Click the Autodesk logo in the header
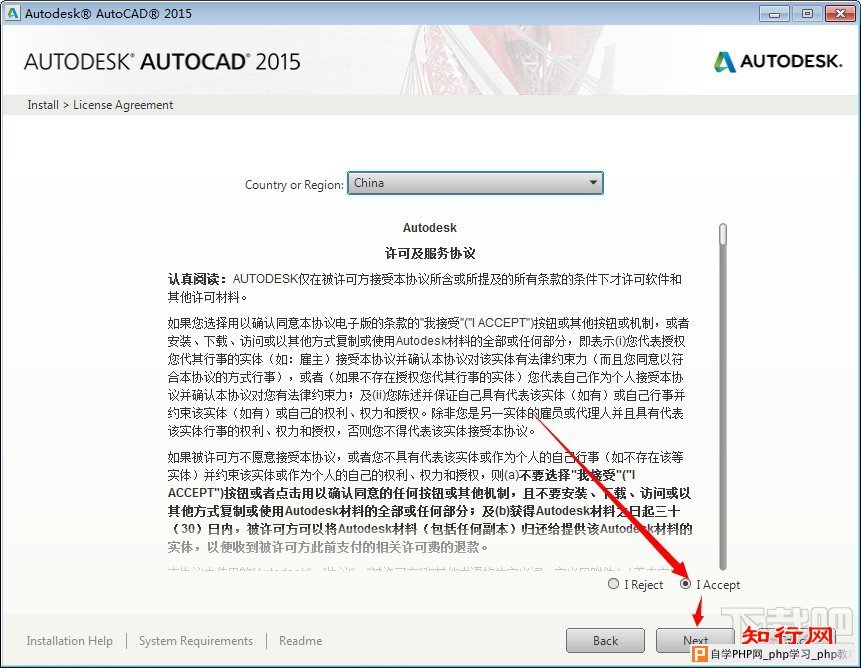The width and height of the screenshot is (861, 668). click(x=778, y=61)
